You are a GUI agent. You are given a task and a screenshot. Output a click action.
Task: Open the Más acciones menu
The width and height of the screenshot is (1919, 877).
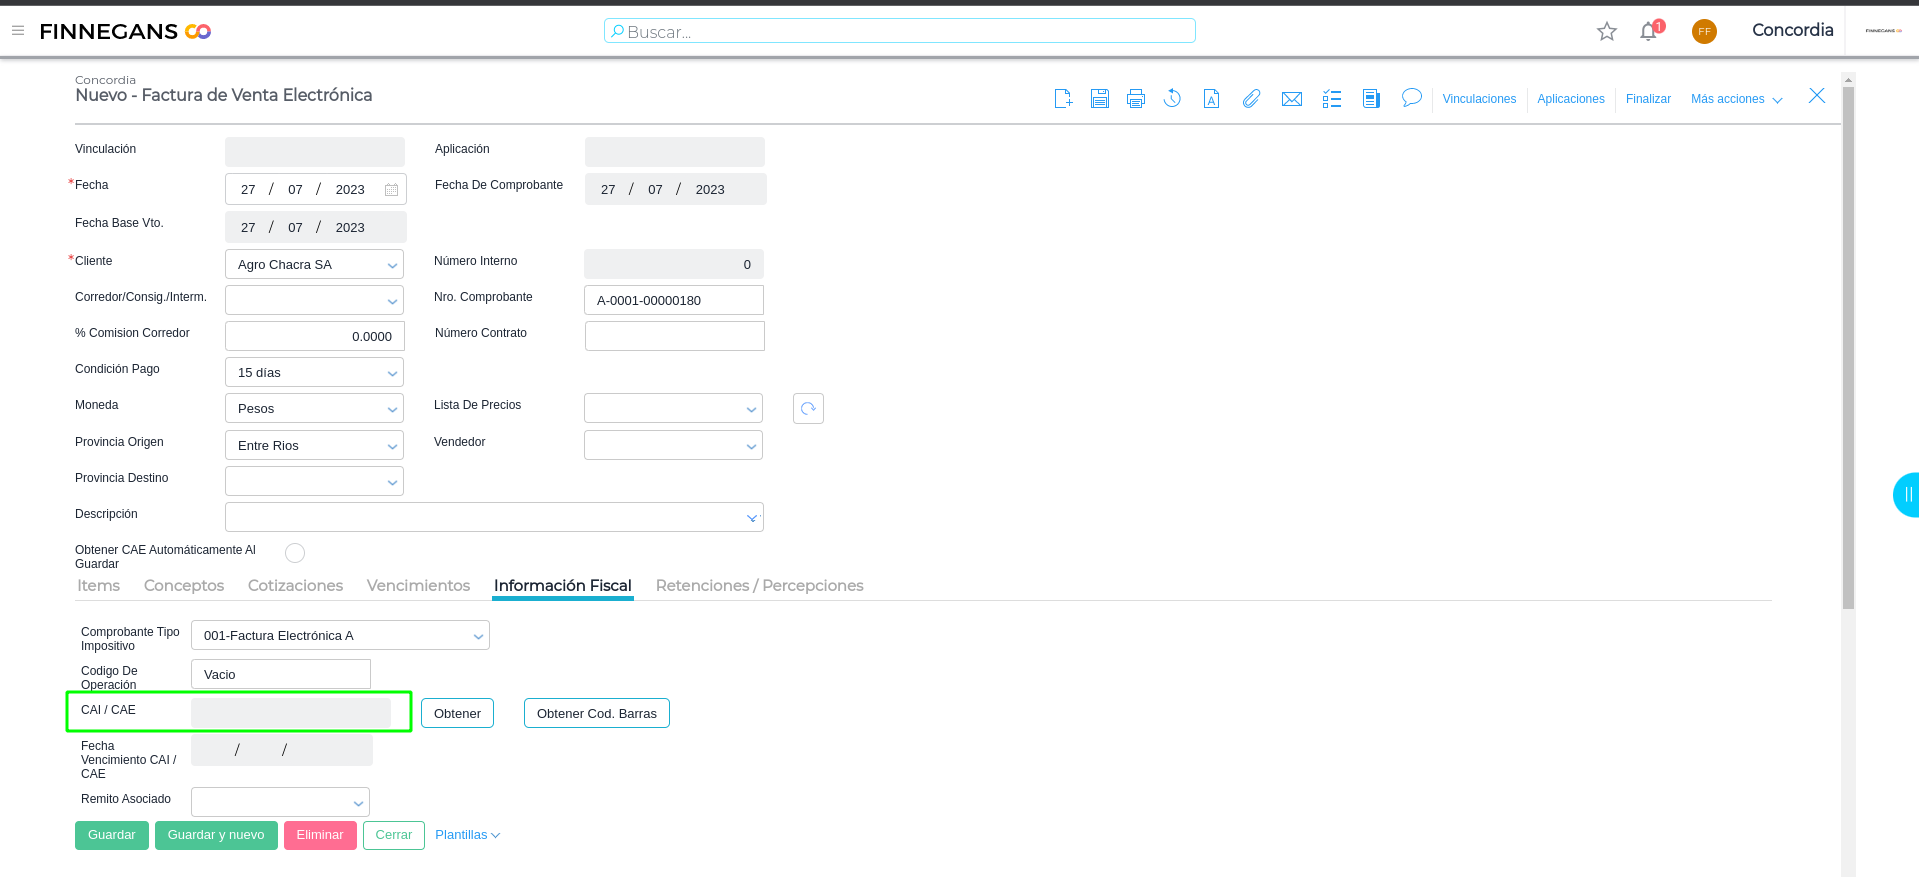coord(1736,99)
